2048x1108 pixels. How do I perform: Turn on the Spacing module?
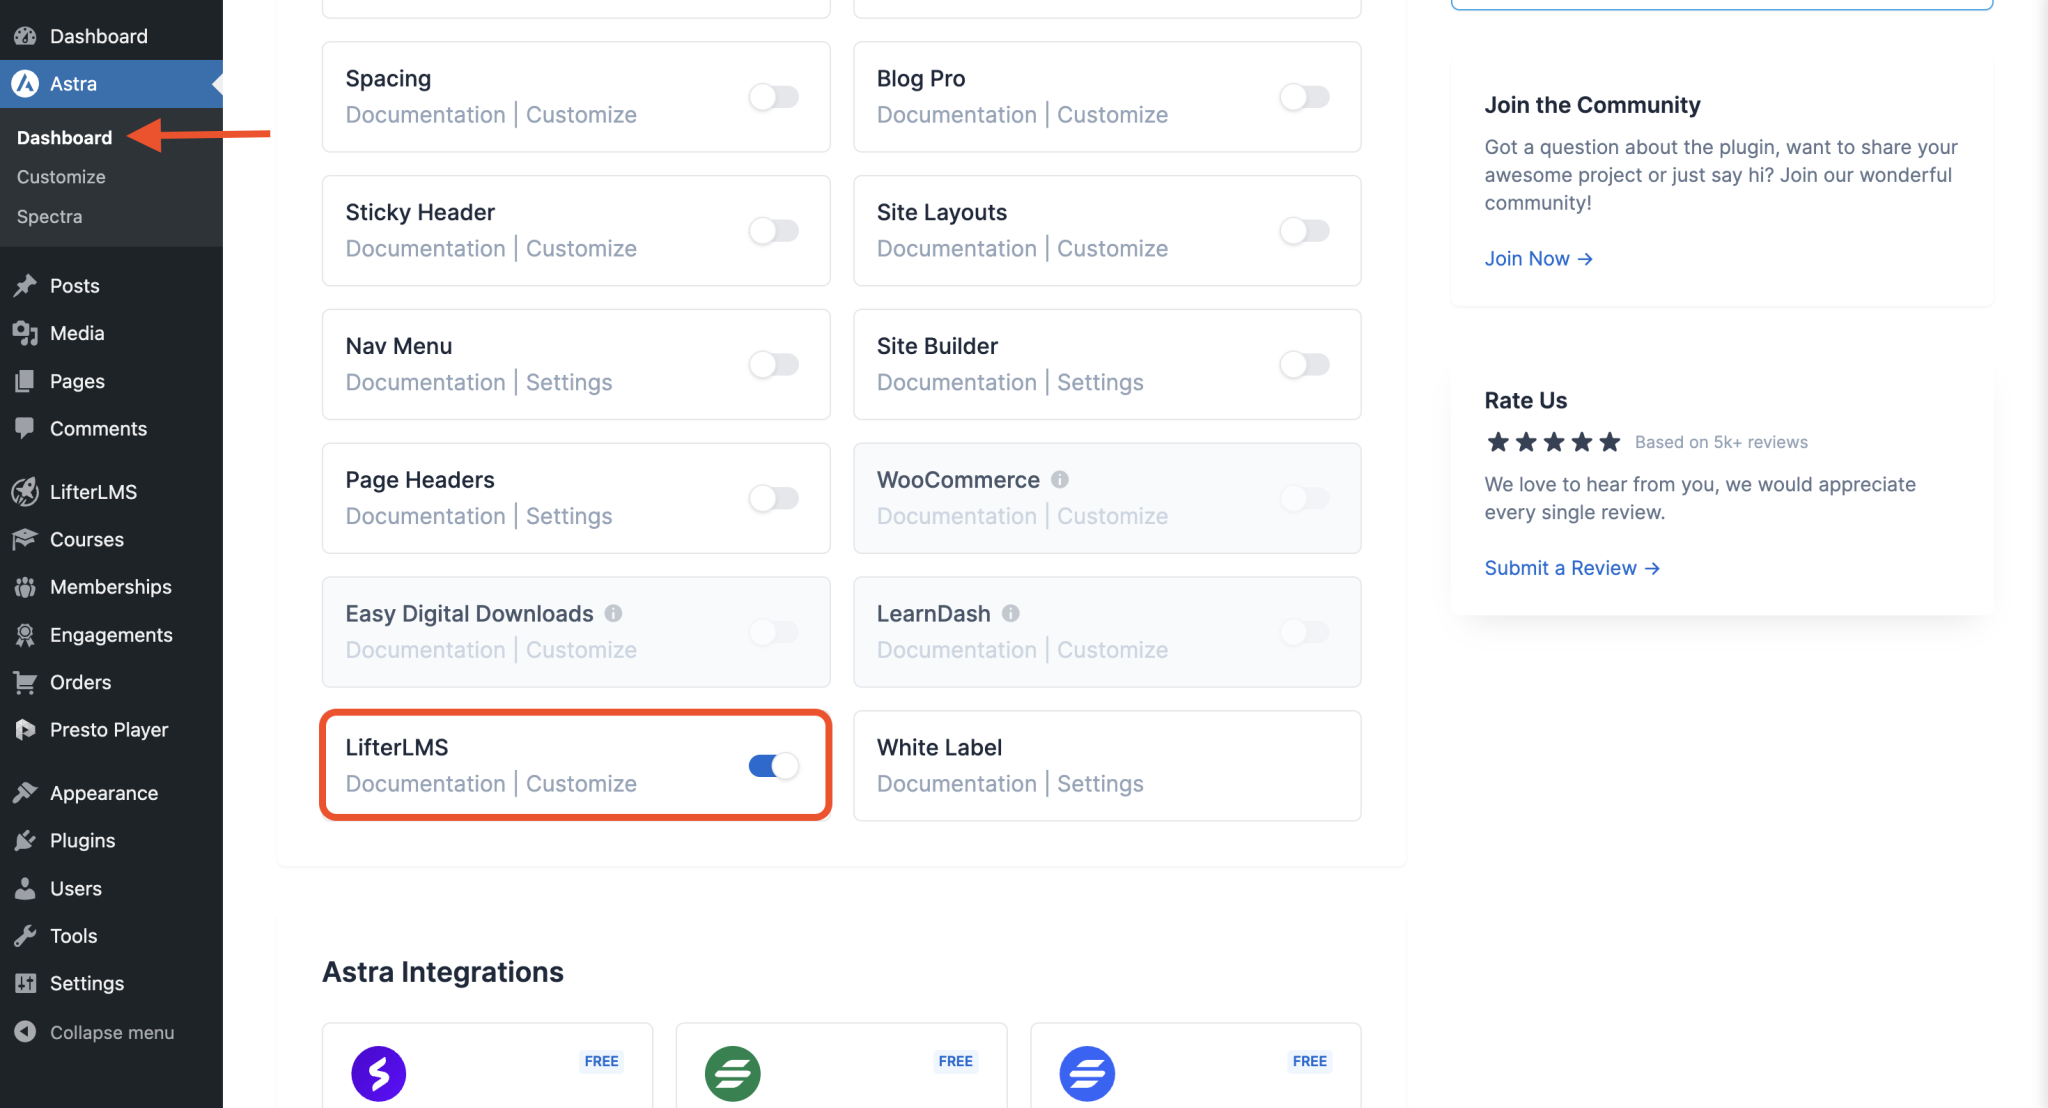point(773,97)
